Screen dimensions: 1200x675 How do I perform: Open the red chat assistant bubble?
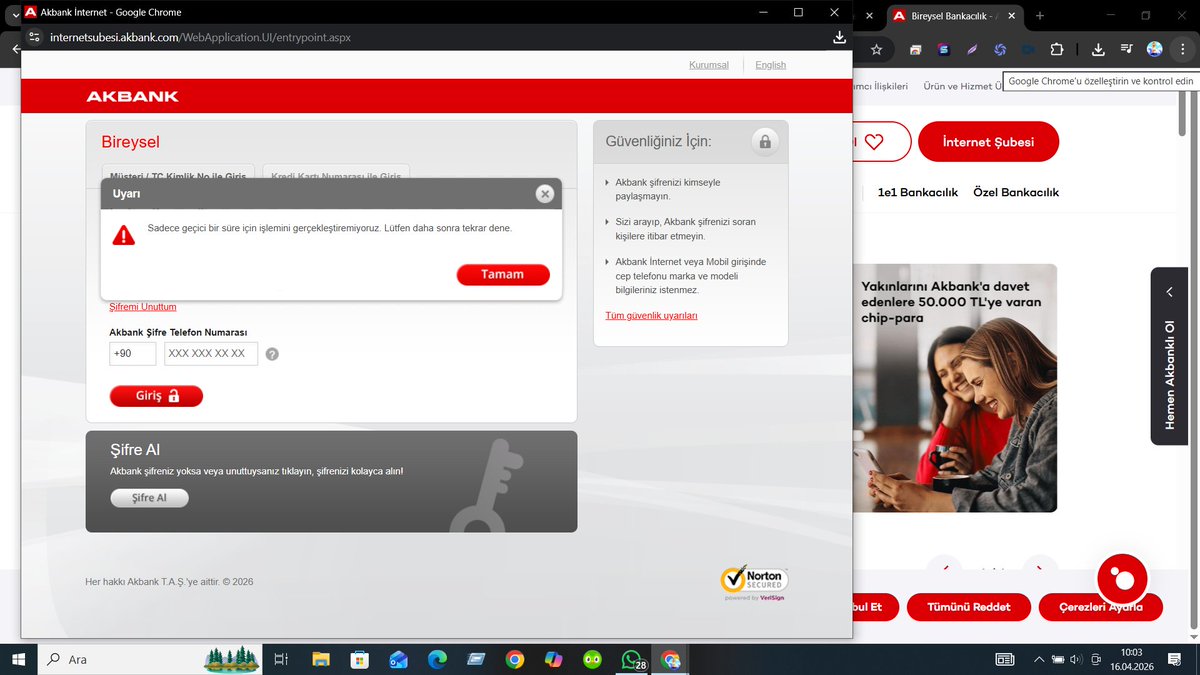pos(1123,579)
